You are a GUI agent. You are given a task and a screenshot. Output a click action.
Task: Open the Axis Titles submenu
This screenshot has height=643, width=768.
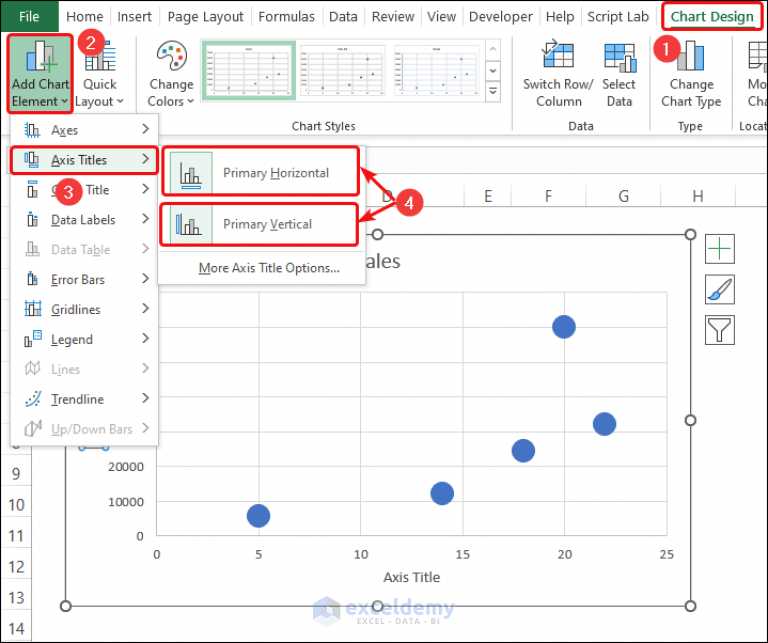tap(84, 160)
